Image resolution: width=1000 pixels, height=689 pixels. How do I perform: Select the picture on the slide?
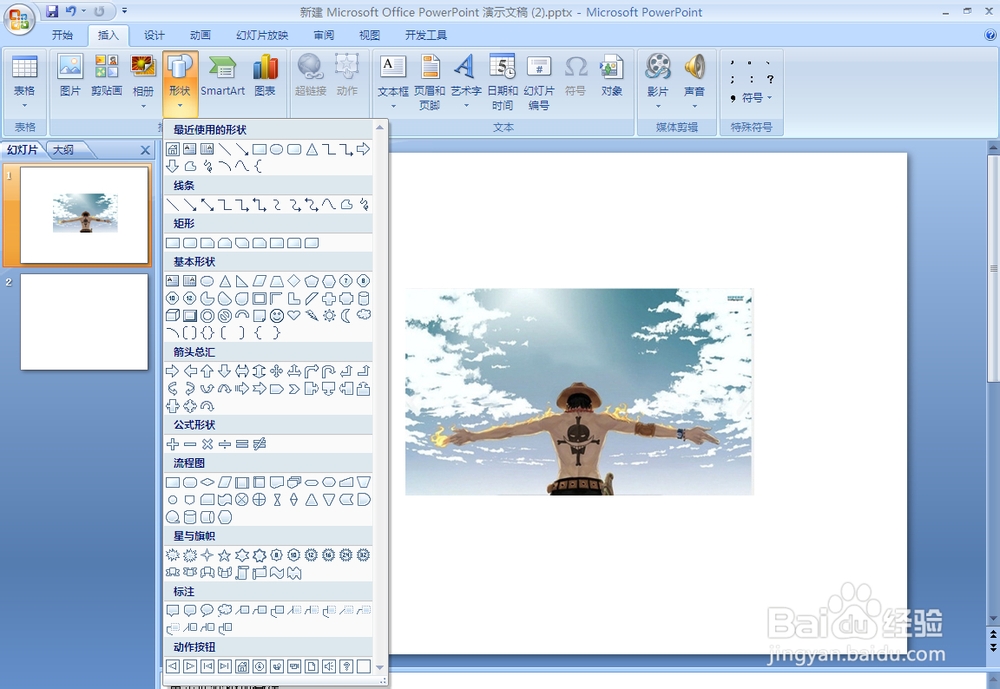coord(579,392)
